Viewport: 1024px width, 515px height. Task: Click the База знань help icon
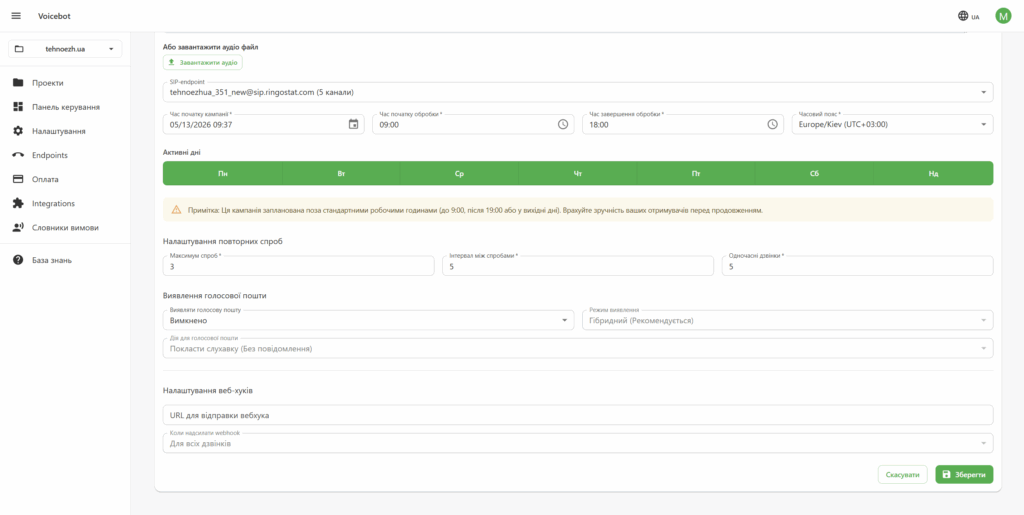pyautogui.click(x=18, y=260)
